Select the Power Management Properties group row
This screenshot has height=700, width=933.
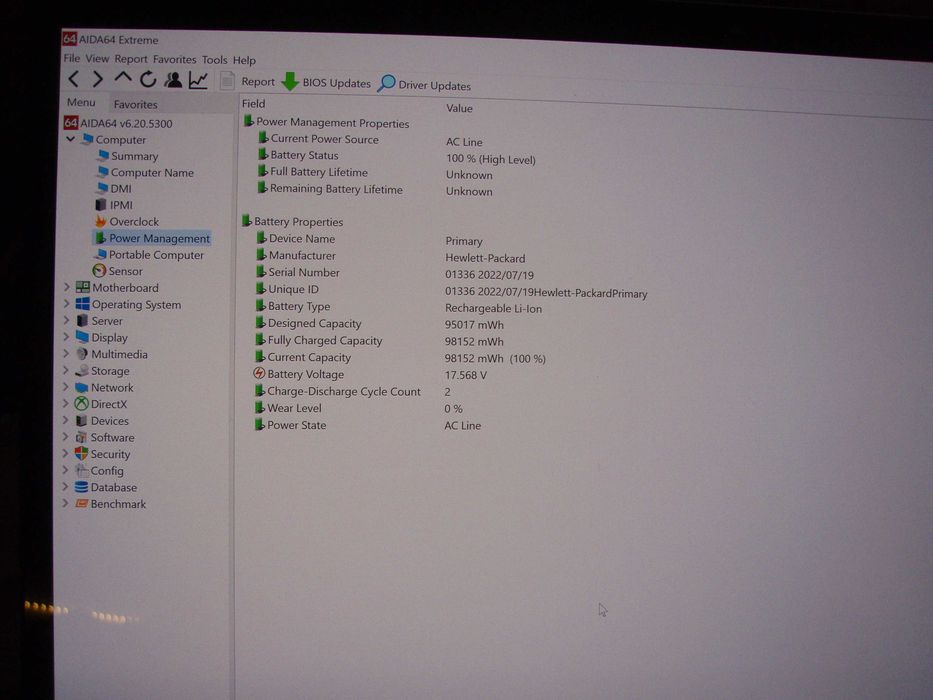[x=326, y=123]
